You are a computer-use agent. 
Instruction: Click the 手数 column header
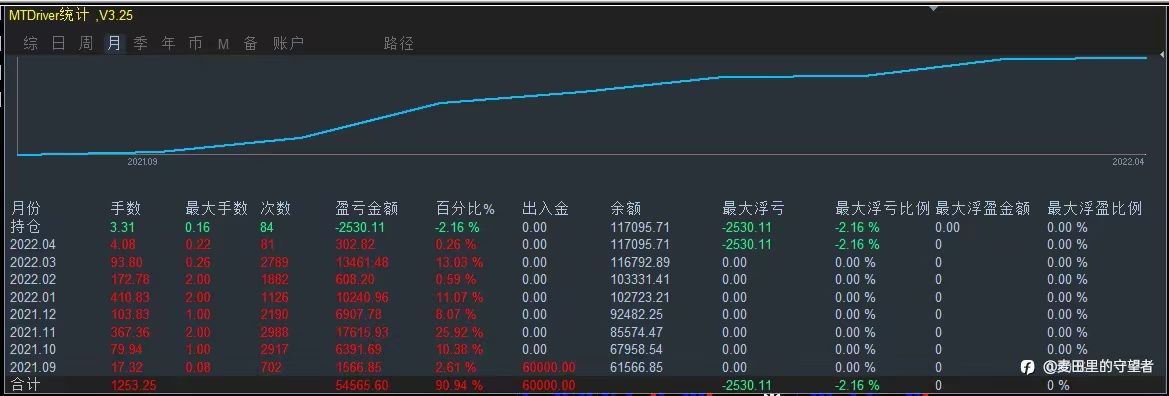[125, 209]
